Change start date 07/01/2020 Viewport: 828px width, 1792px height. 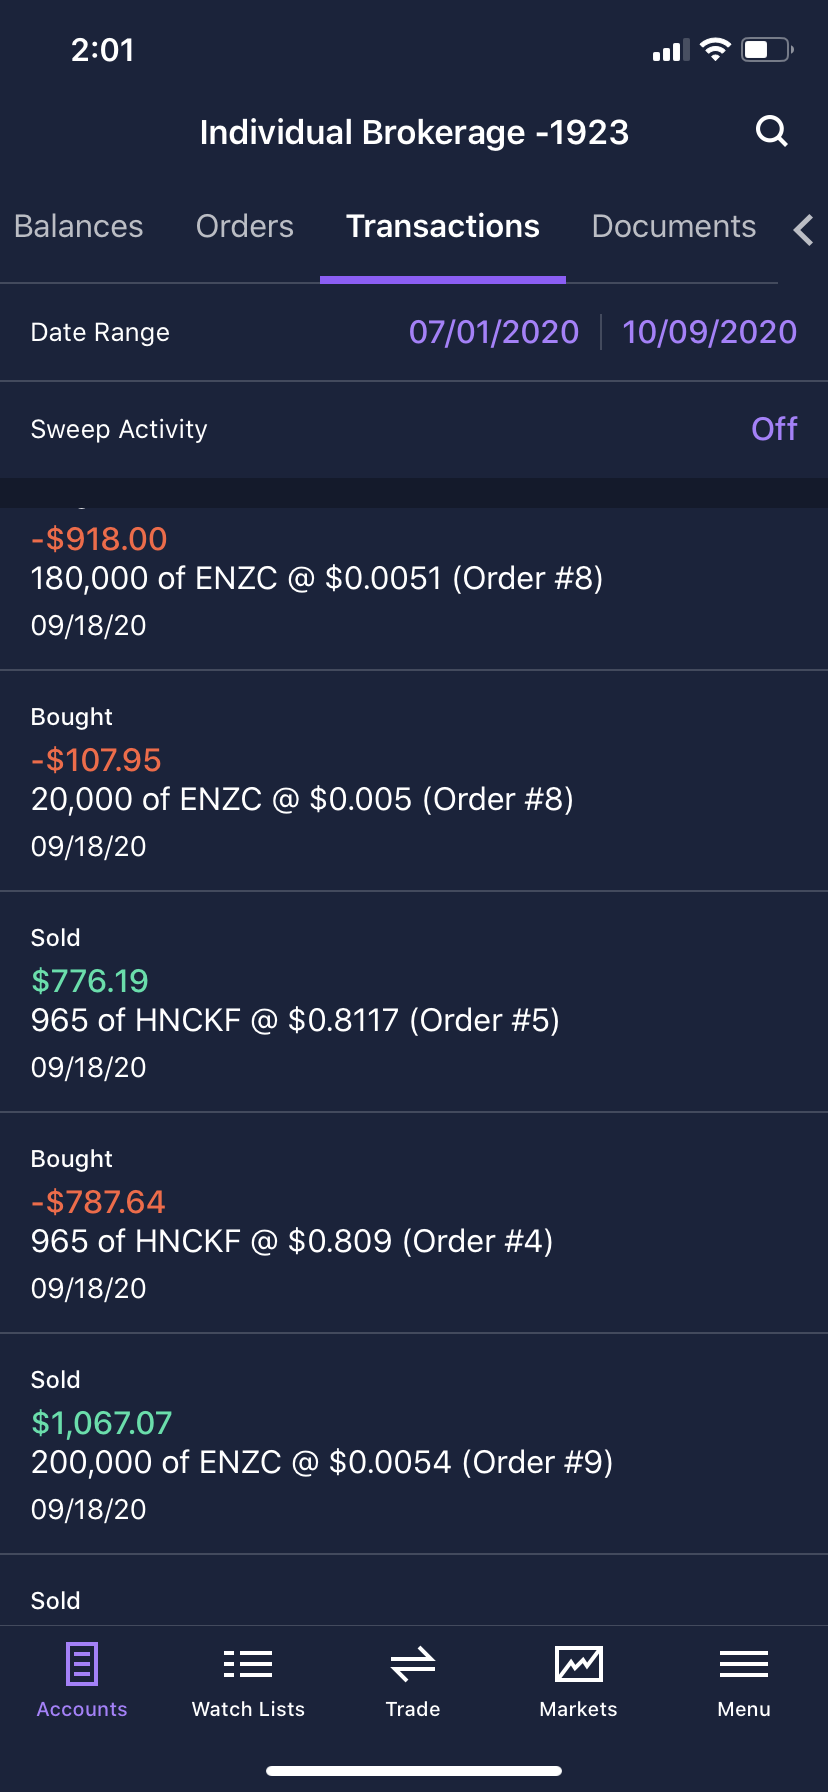(494, 332)
